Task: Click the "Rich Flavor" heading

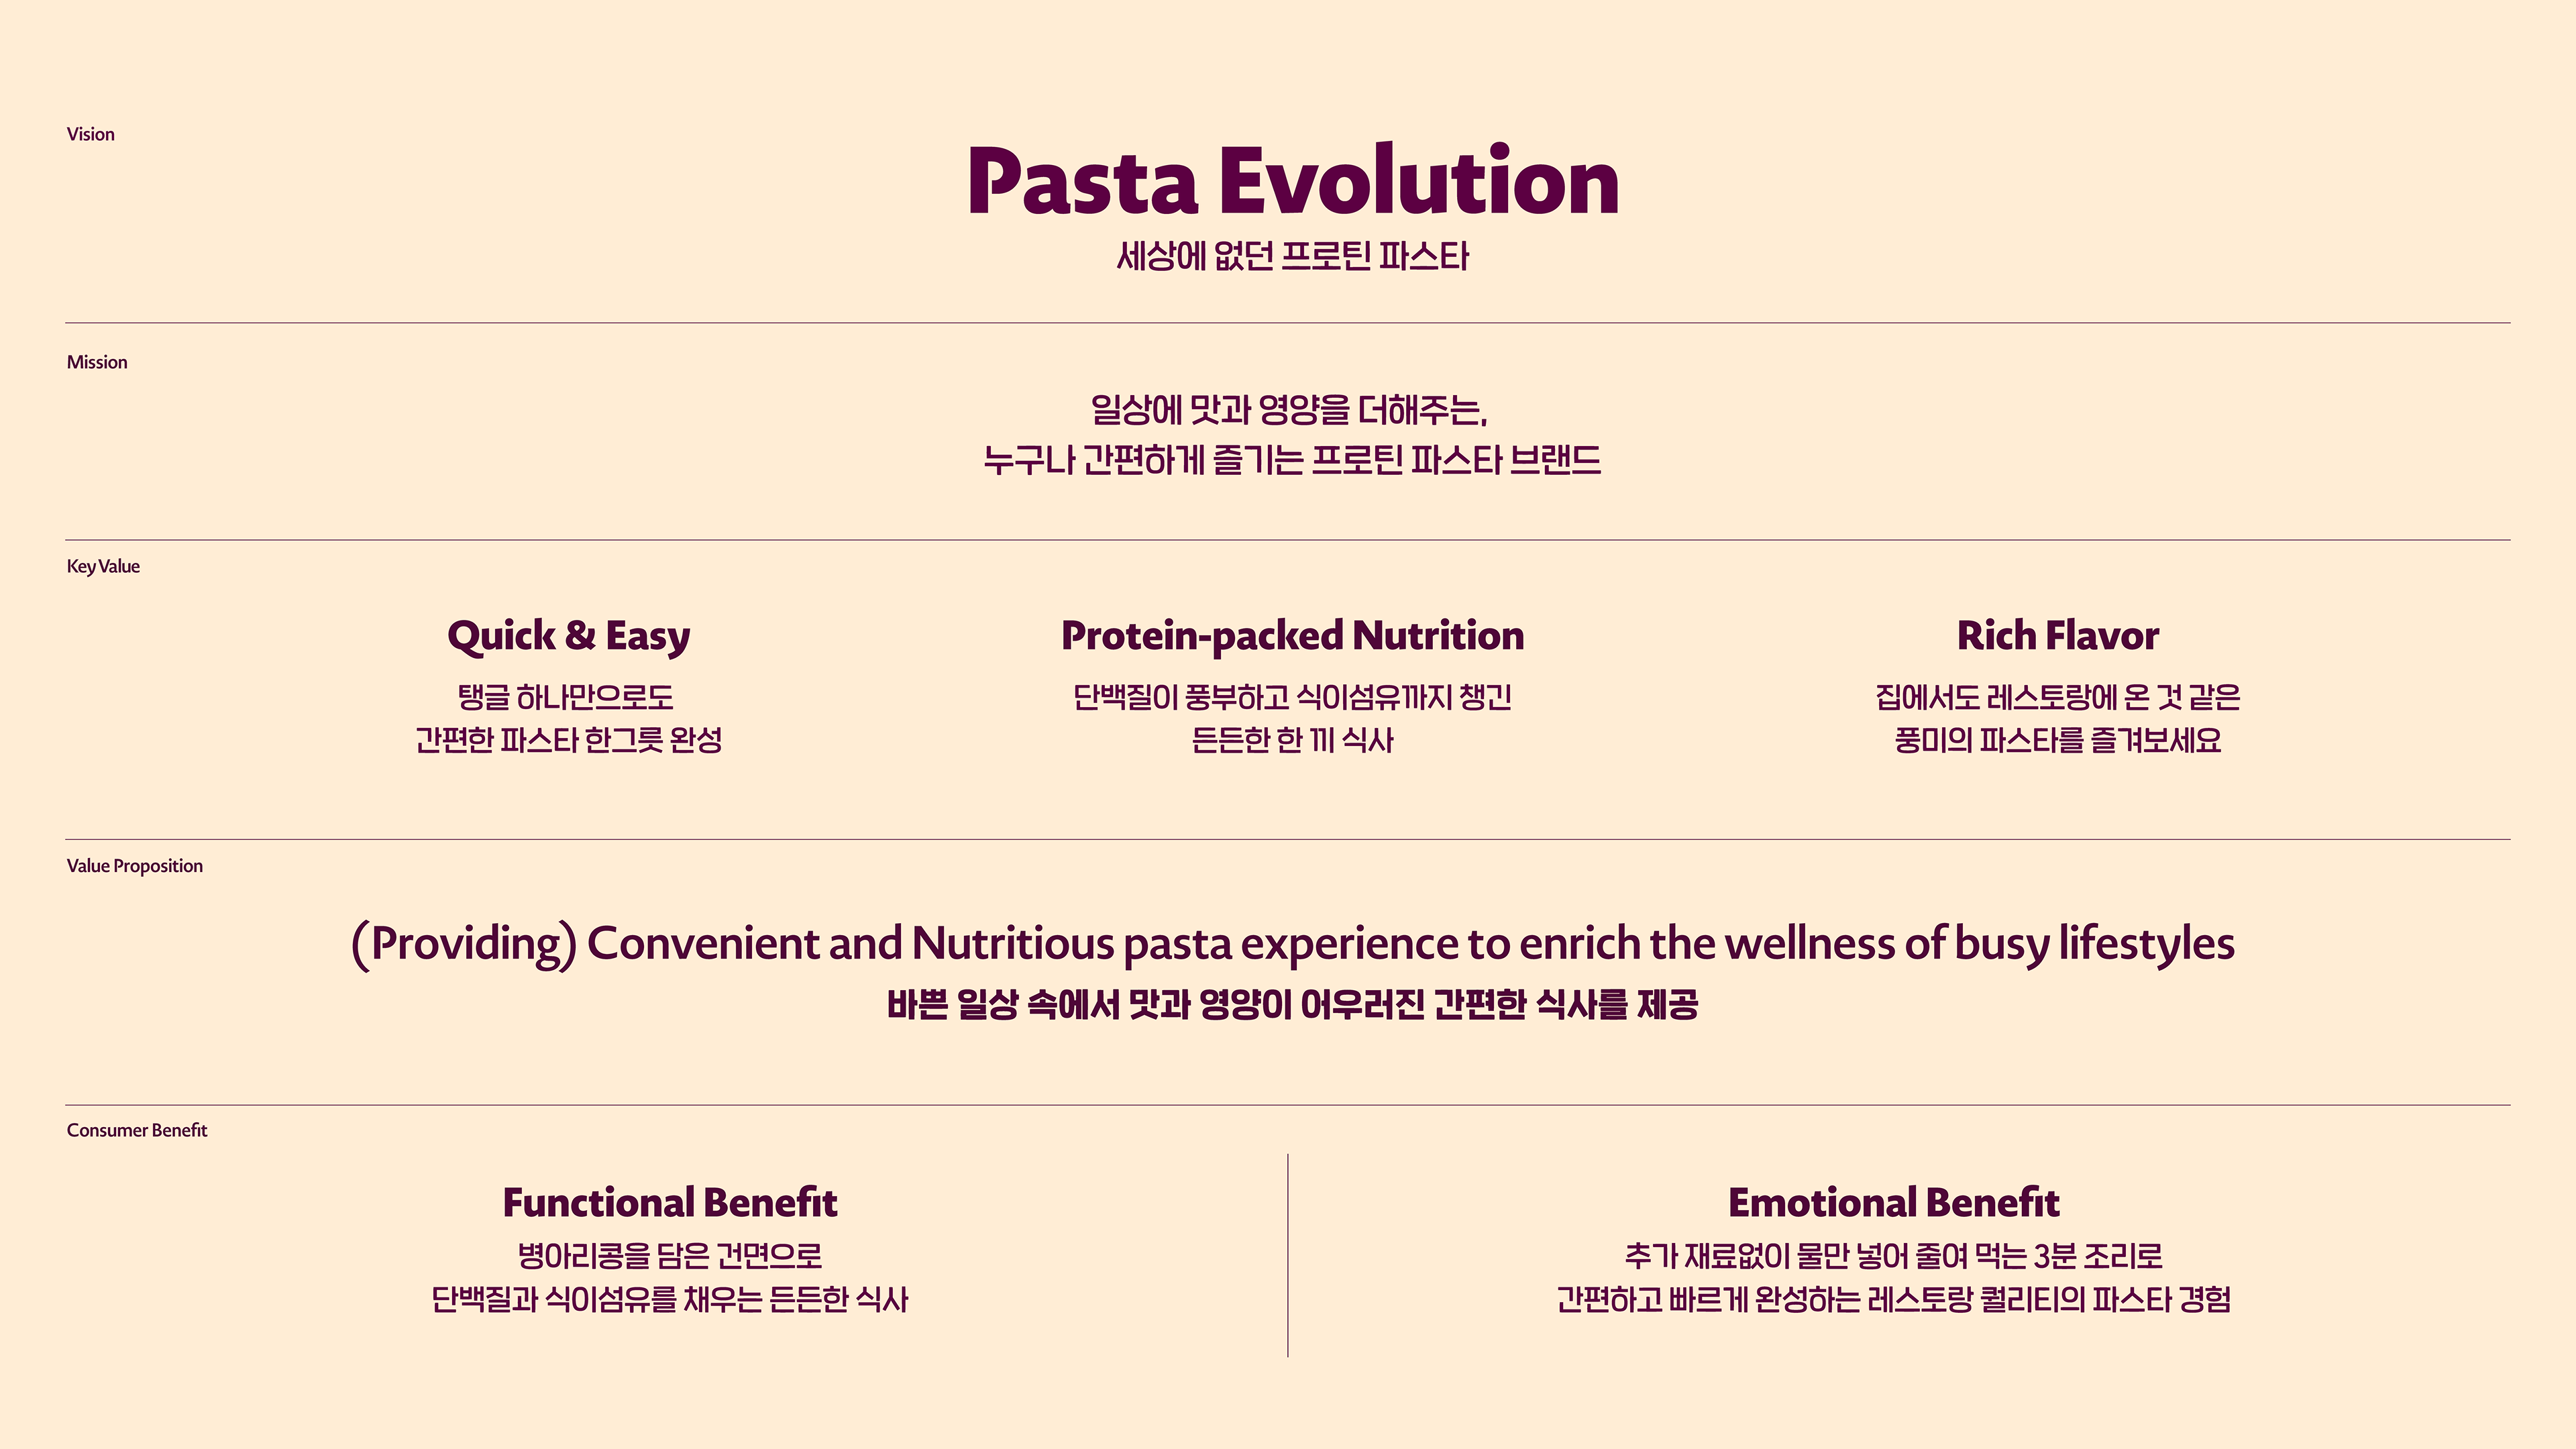Action: 2057,636
